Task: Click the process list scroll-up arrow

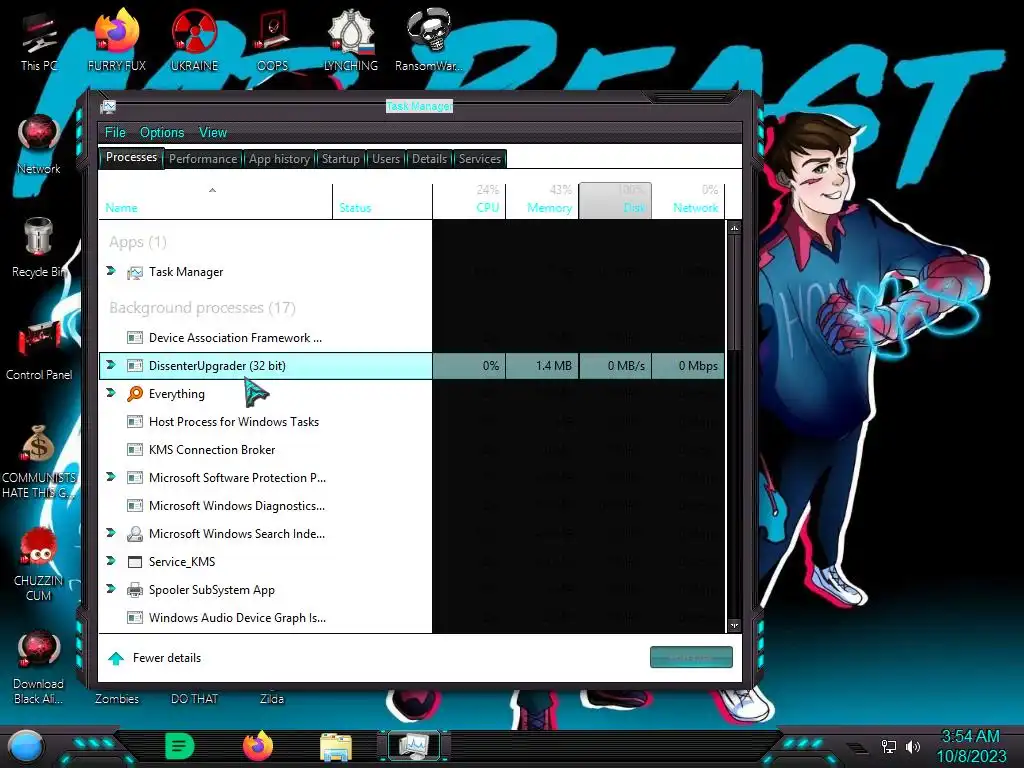Action: 735,228
